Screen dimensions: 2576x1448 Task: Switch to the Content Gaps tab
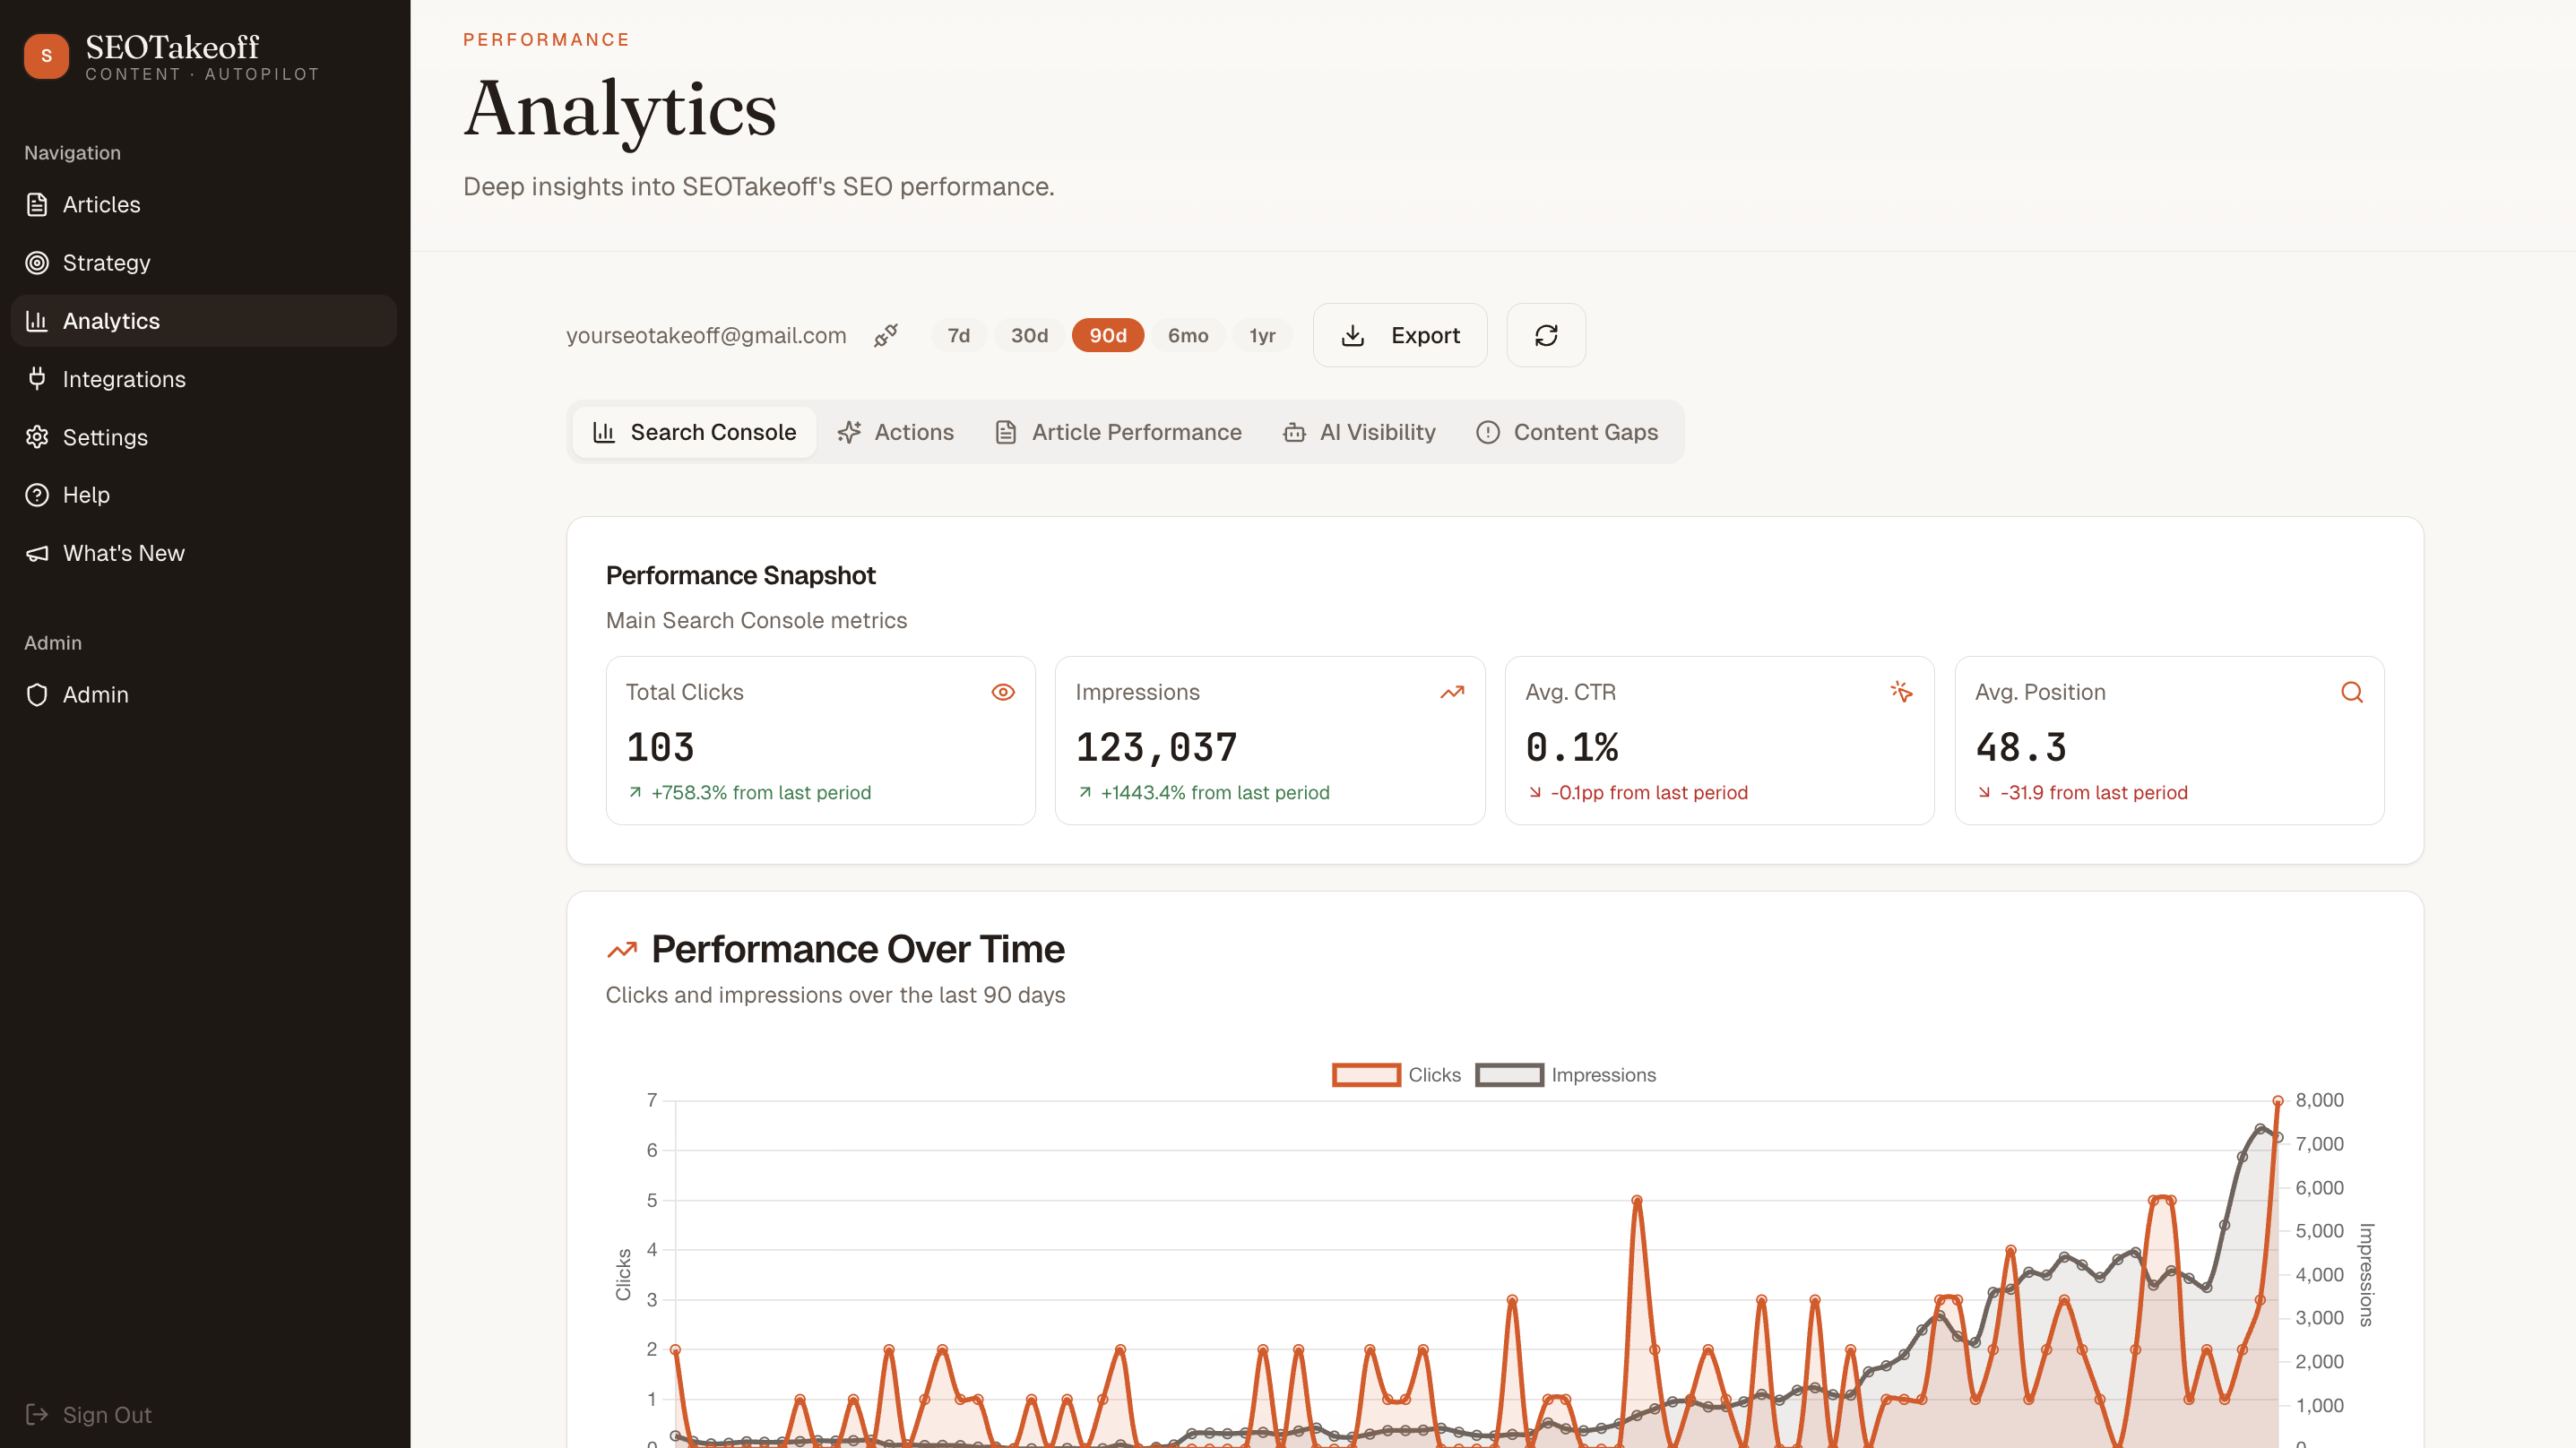1567,432
